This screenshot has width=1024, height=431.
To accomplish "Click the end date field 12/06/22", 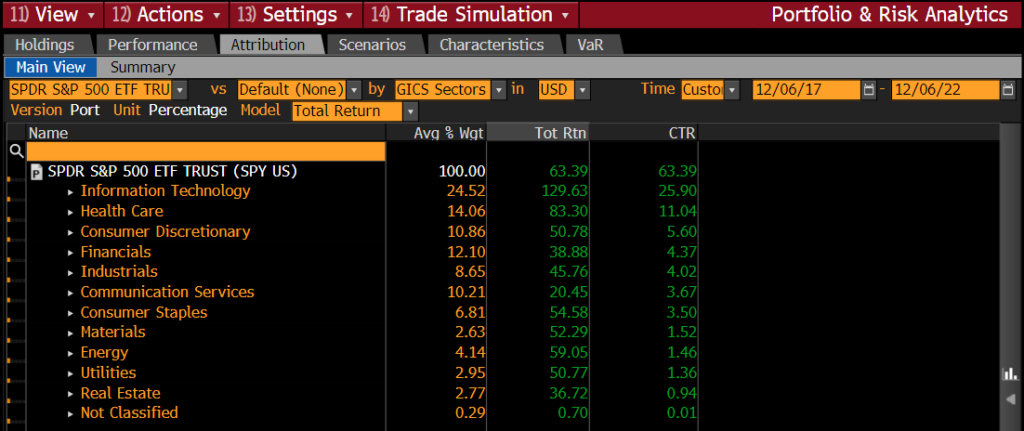I will (x=945, y=89).
